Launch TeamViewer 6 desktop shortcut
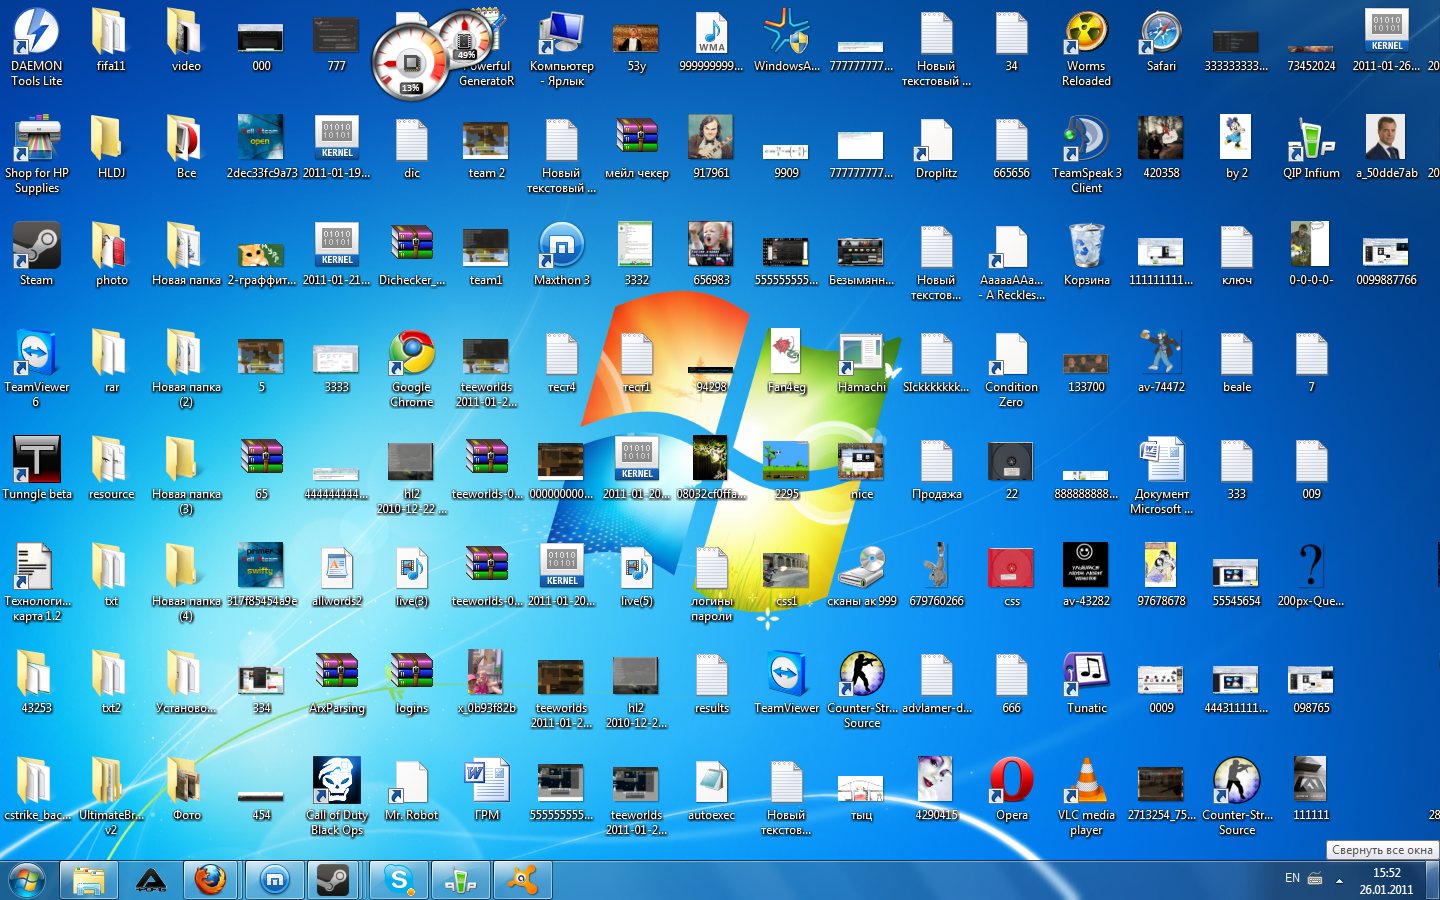1440x900 pixels. [x=37, y=368]
